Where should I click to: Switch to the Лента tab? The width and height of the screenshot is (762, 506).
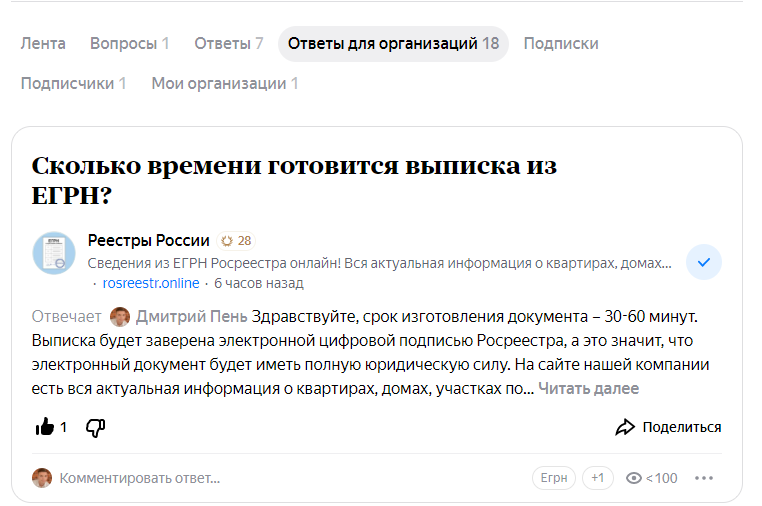(x=43, y=43)
